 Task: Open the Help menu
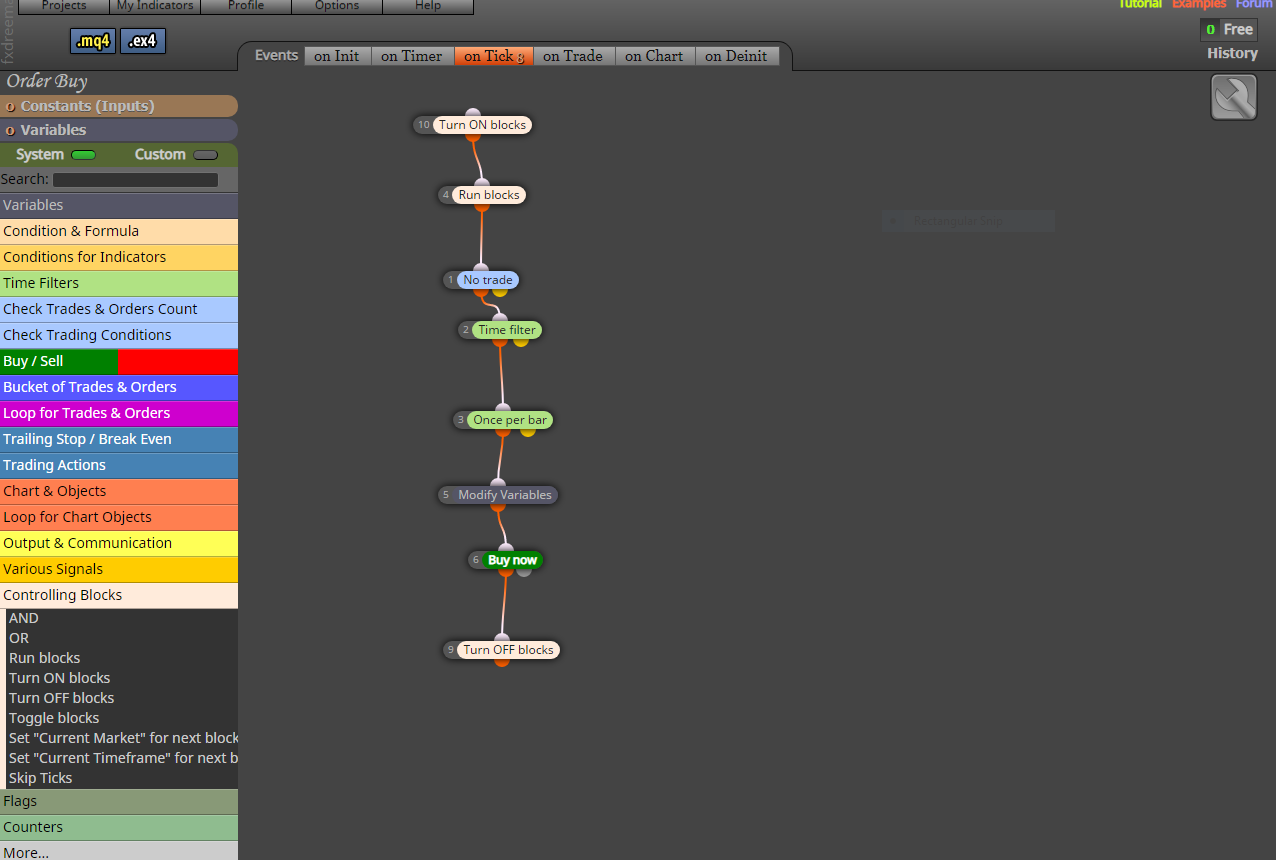[x=428, y=6]
